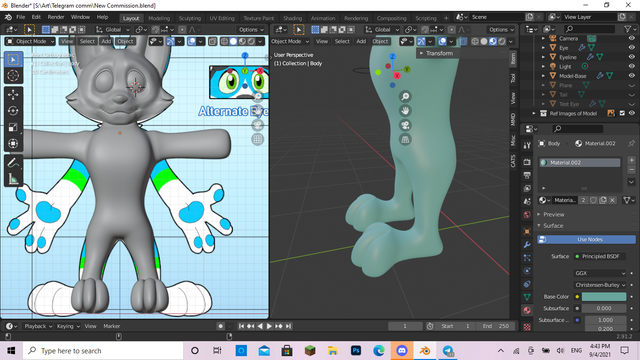Viewport: 640px width, 360px height.
Task: Expand the Model-Base tree item
Action: click(x=543, y=76)
